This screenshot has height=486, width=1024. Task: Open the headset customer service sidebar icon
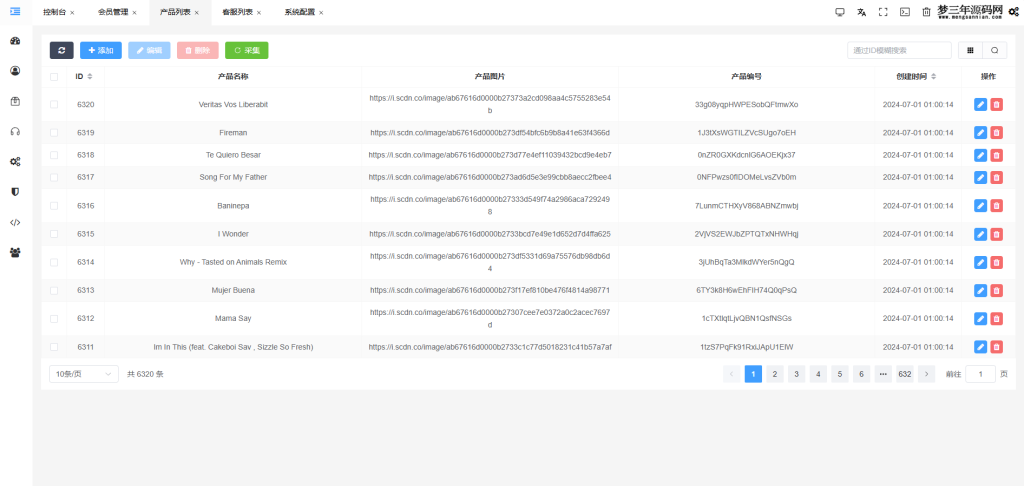point(15,131)
